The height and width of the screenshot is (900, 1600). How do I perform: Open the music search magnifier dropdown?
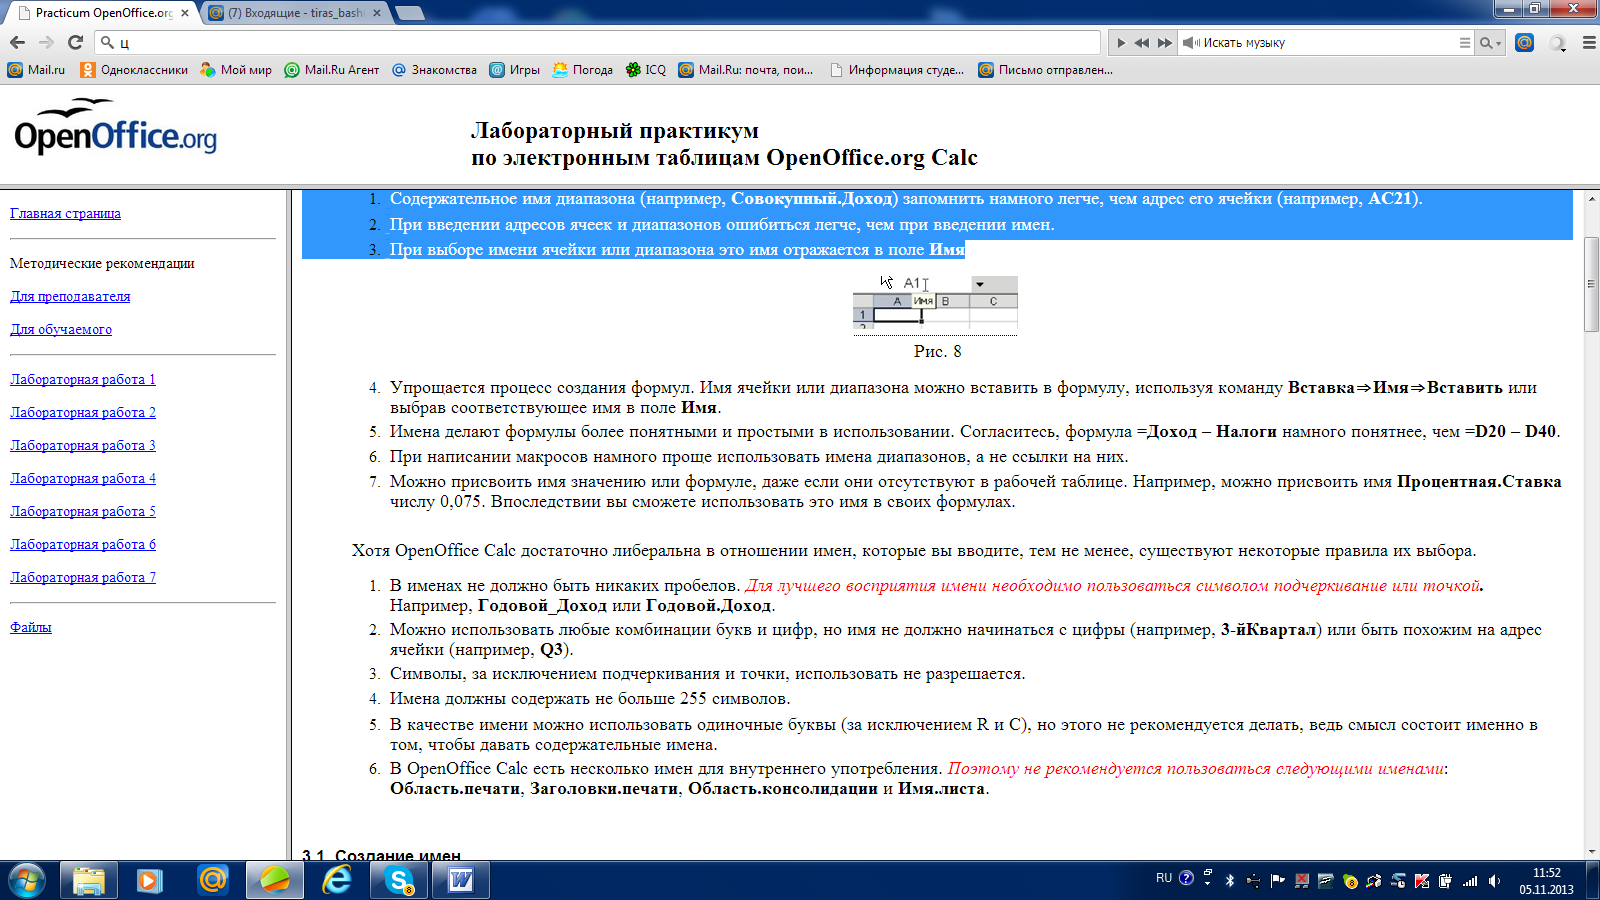(1490, 43)
